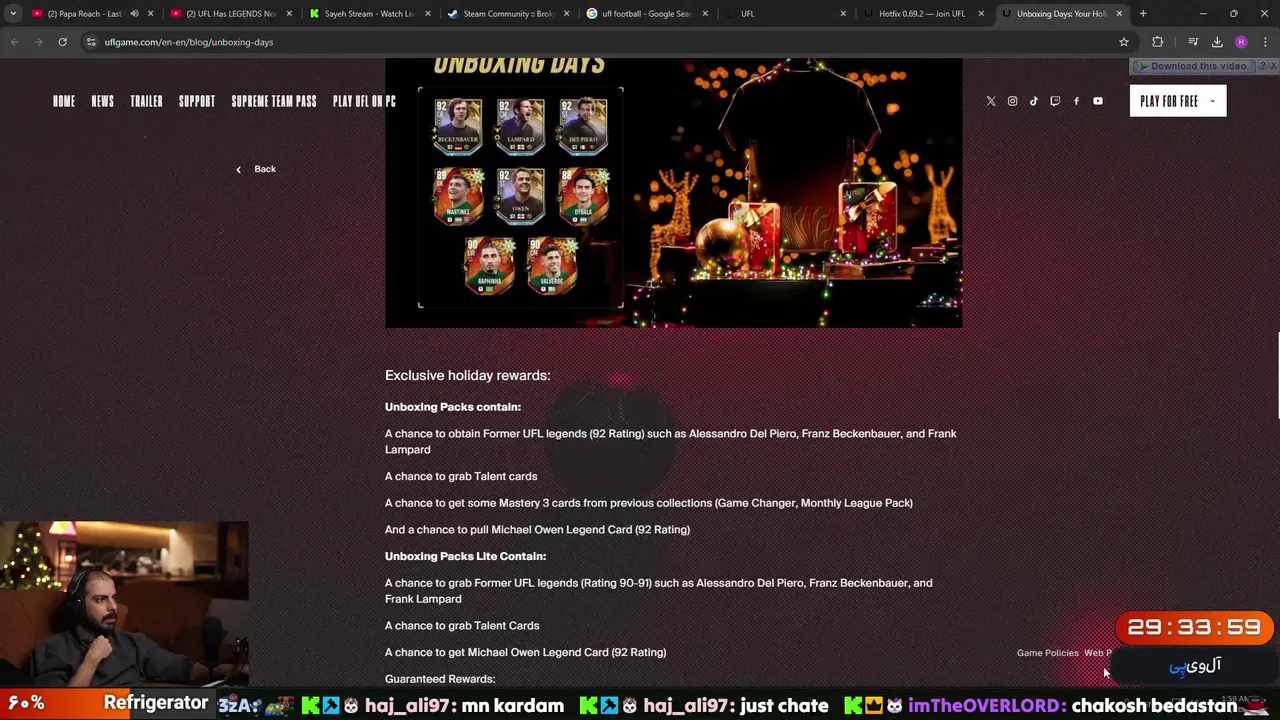Click the 'Unboxing Packs contain:' subheading
Screen dimensions: 1280x720
coord(453,407)
